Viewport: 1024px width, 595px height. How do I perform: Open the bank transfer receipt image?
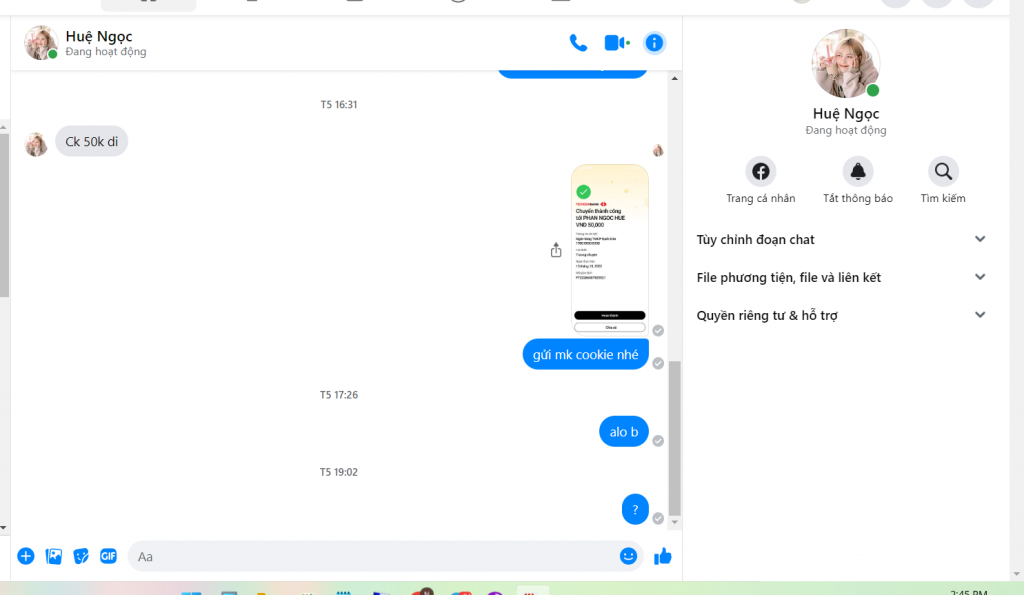(609, 248)
